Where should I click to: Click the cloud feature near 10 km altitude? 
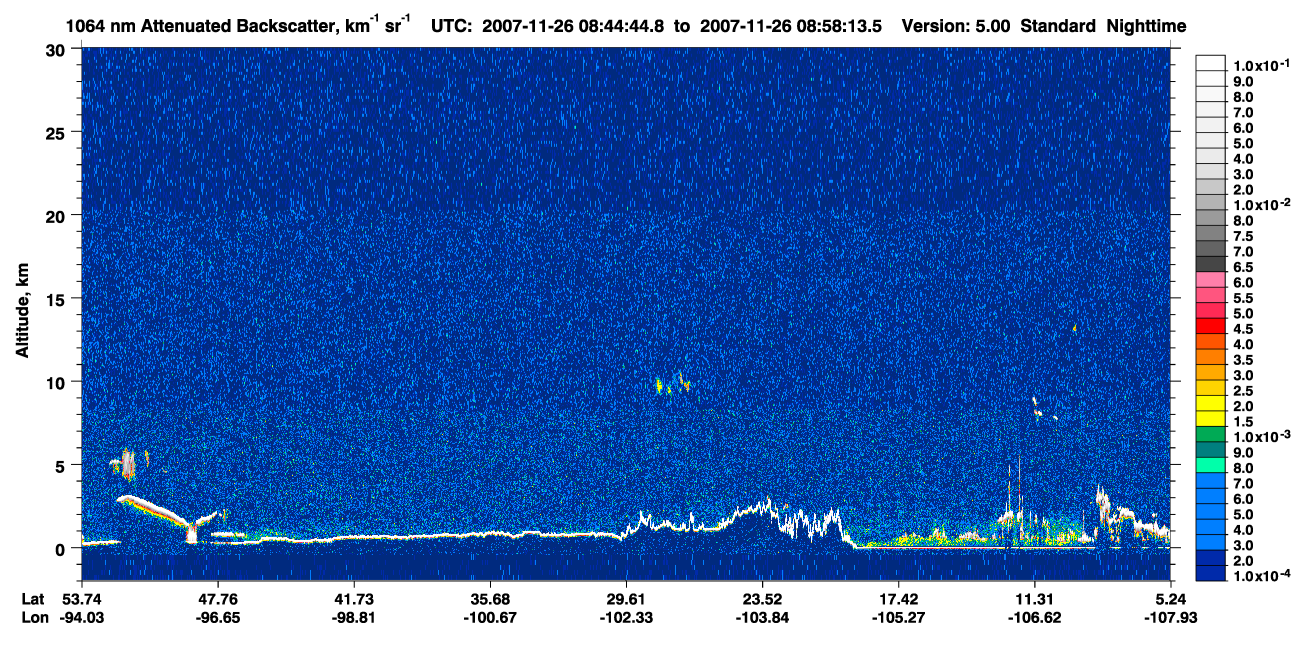(673, 383)
